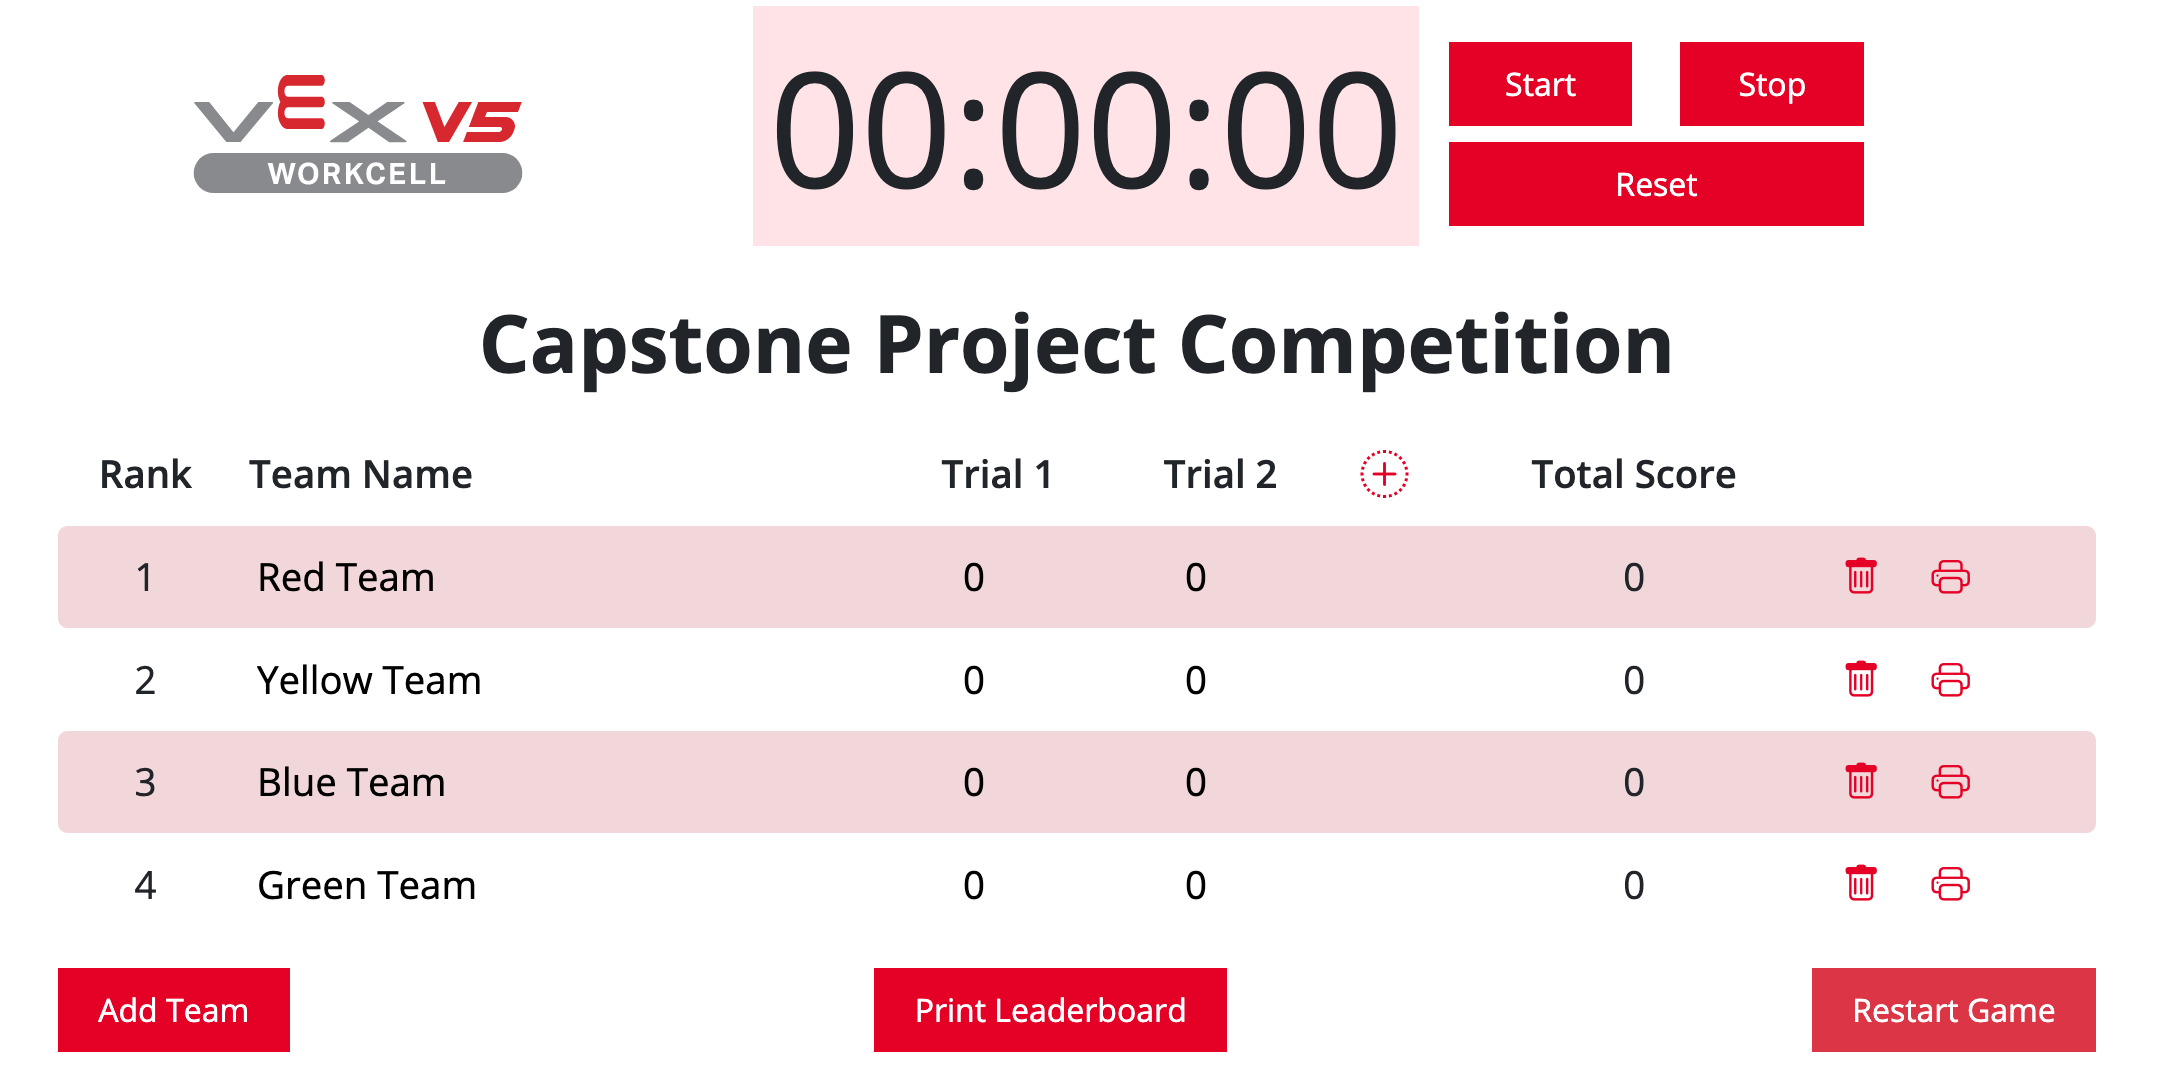2162x1092 pixels.
Task: Print the Blue Team scores
Action: point(1950,782)
